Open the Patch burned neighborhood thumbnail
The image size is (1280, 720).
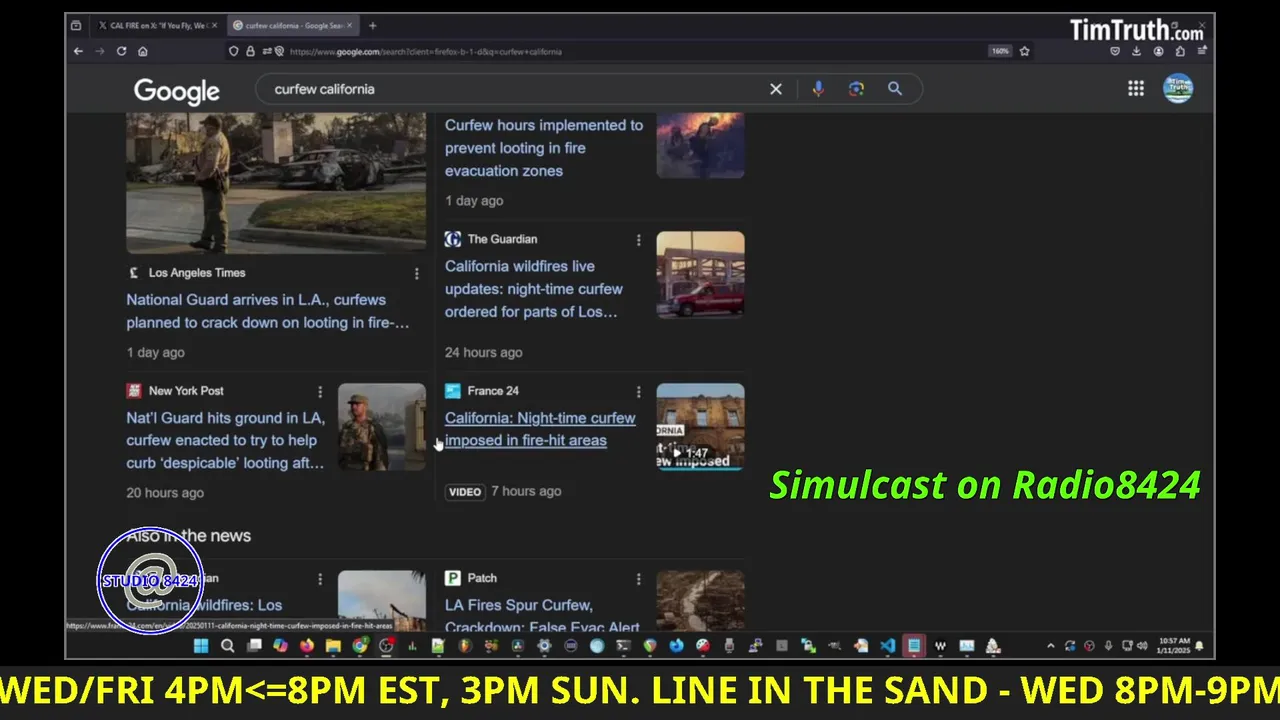[700, 602]
